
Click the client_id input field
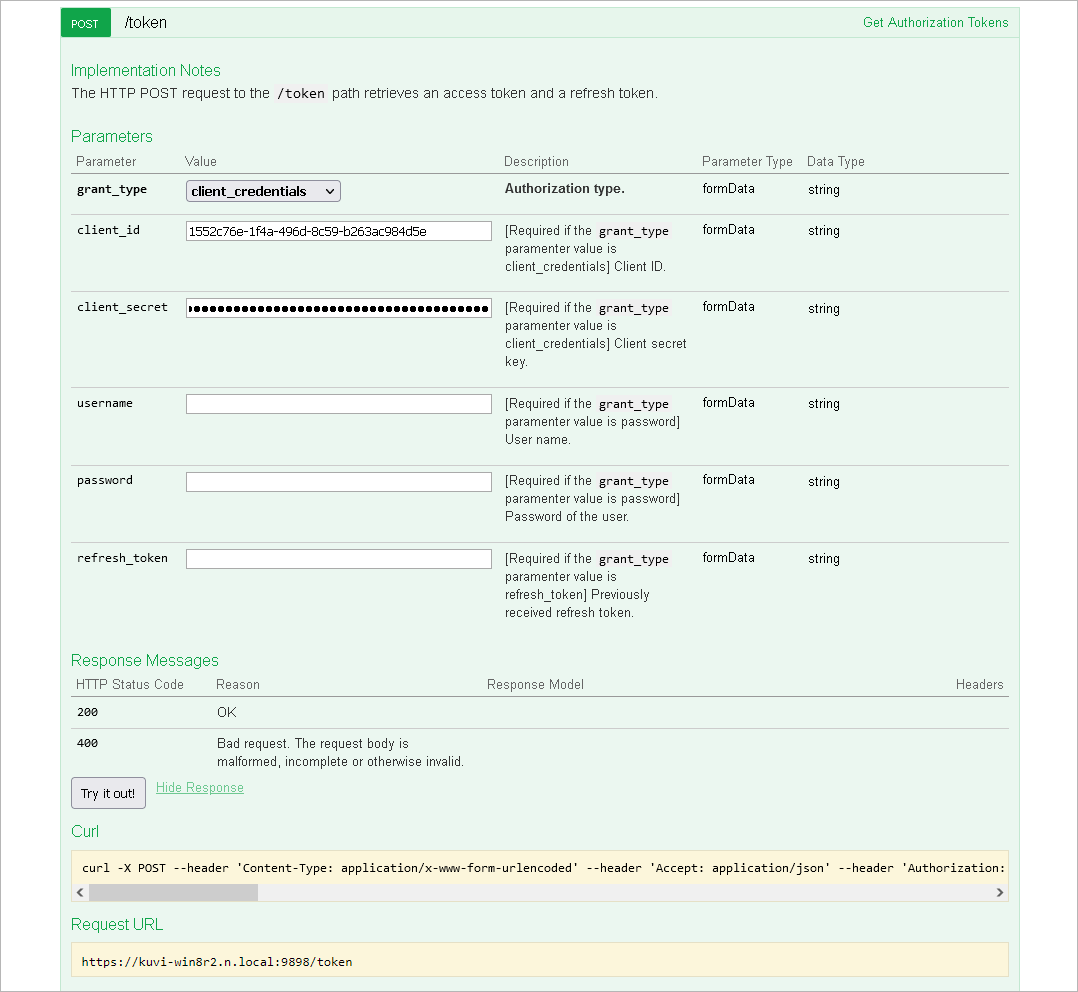(338, 231)
